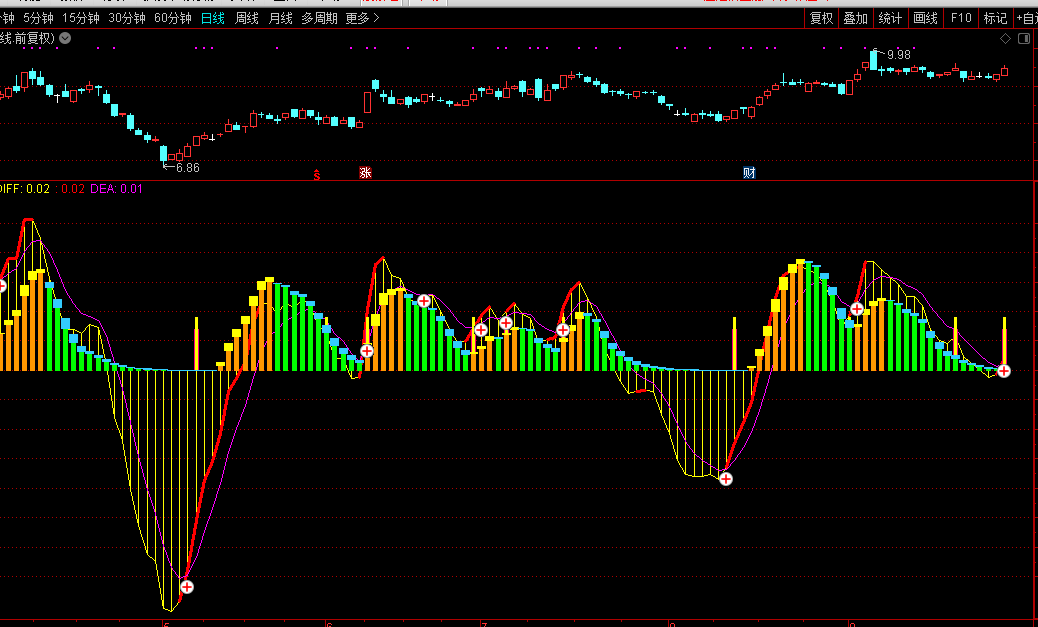The image size is (1038, 627).
Task: Open F10 company info
Action: (x=961, y=18)
